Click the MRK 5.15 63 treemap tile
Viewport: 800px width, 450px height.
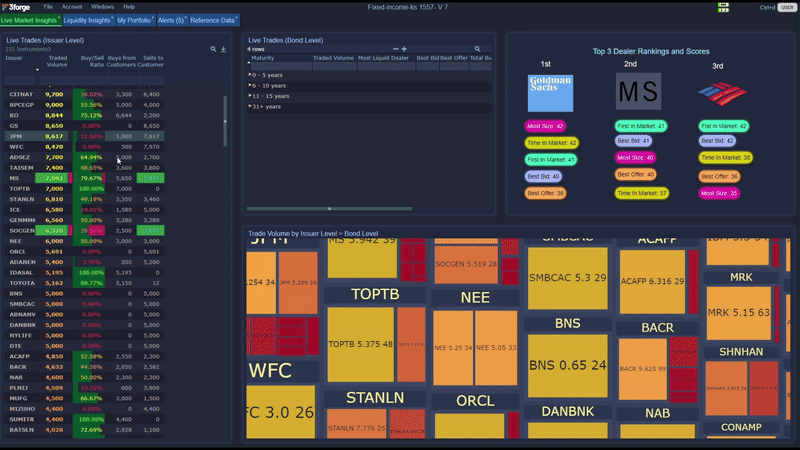[738, 313]
